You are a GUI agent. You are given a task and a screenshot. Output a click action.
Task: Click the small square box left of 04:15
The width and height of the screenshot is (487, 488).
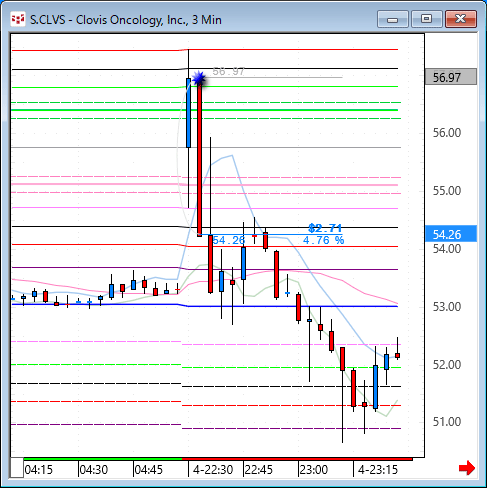(17, 468)
